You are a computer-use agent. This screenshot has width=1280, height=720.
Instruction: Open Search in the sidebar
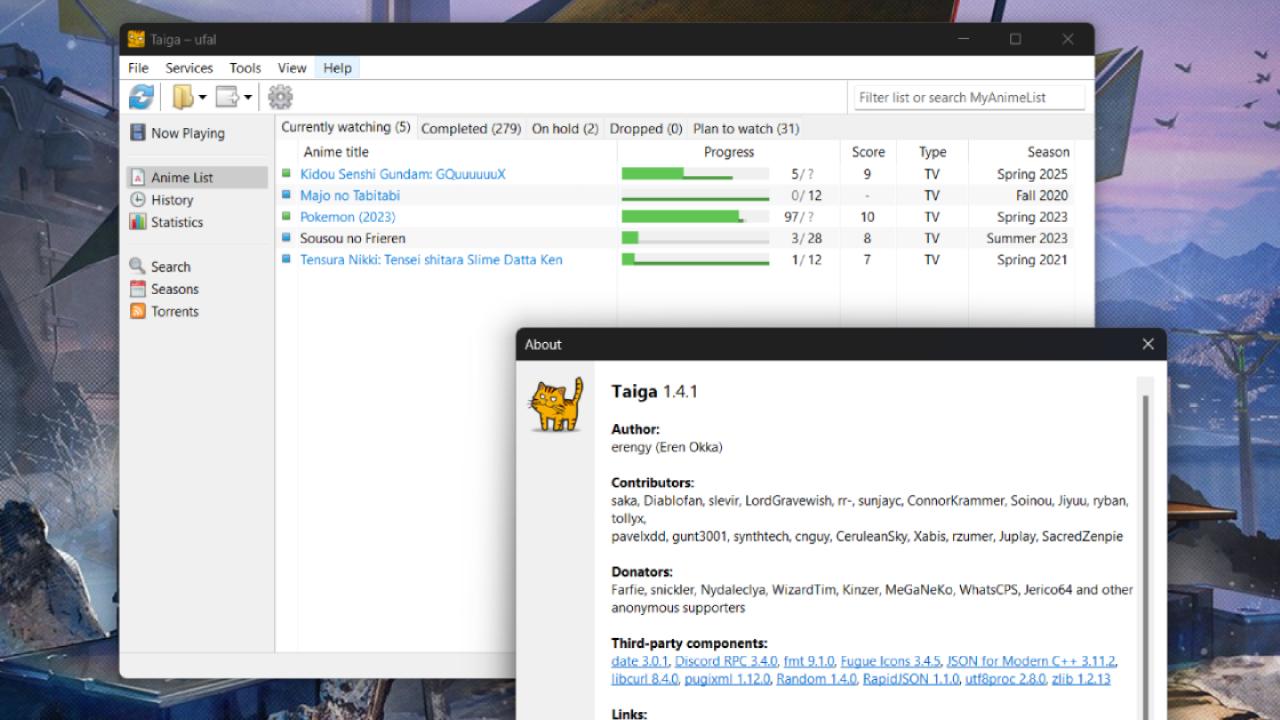tap(160, 267)
